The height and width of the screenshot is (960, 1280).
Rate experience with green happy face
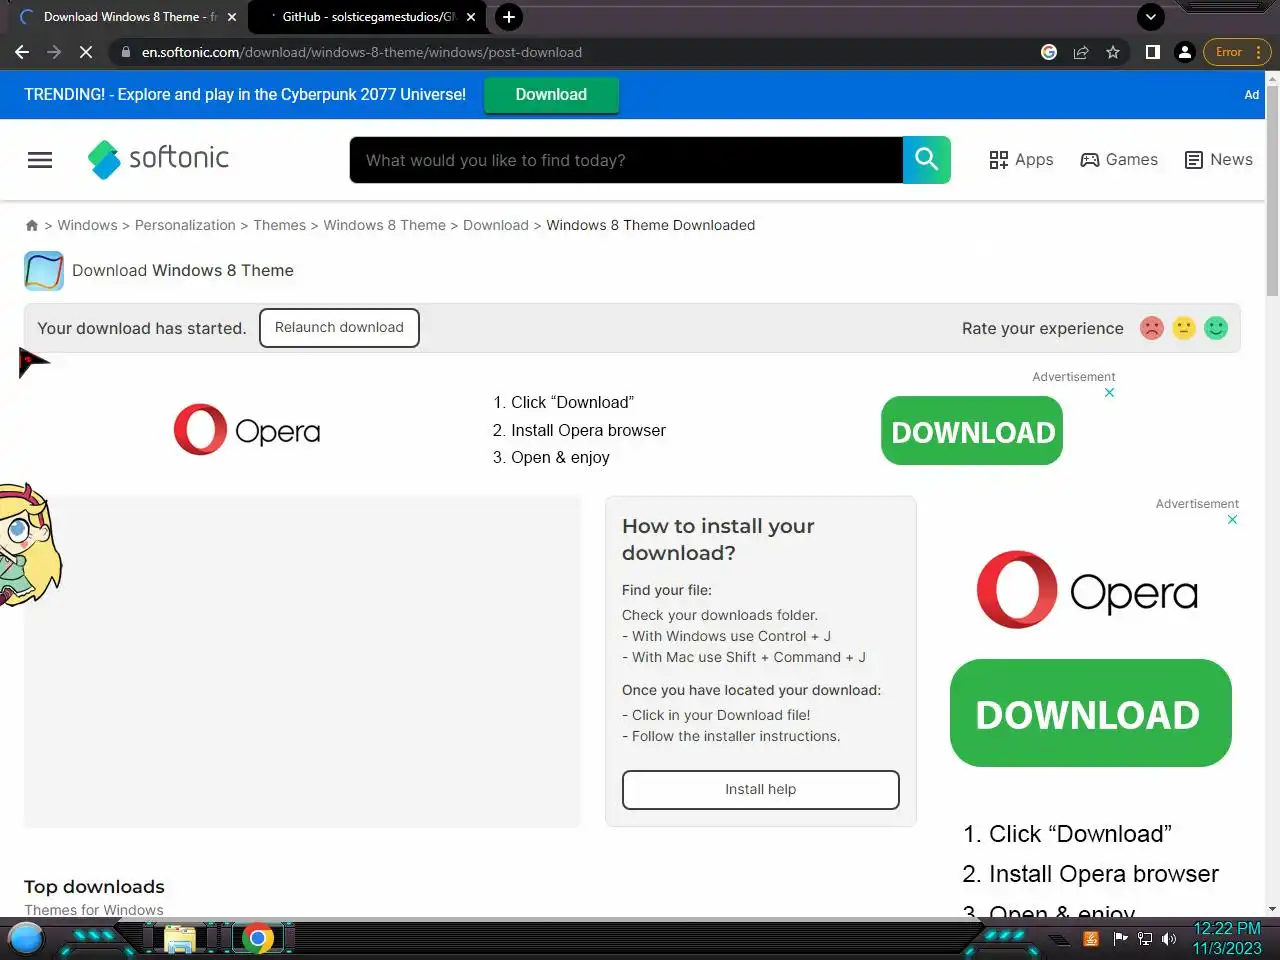pos(1216,328)
